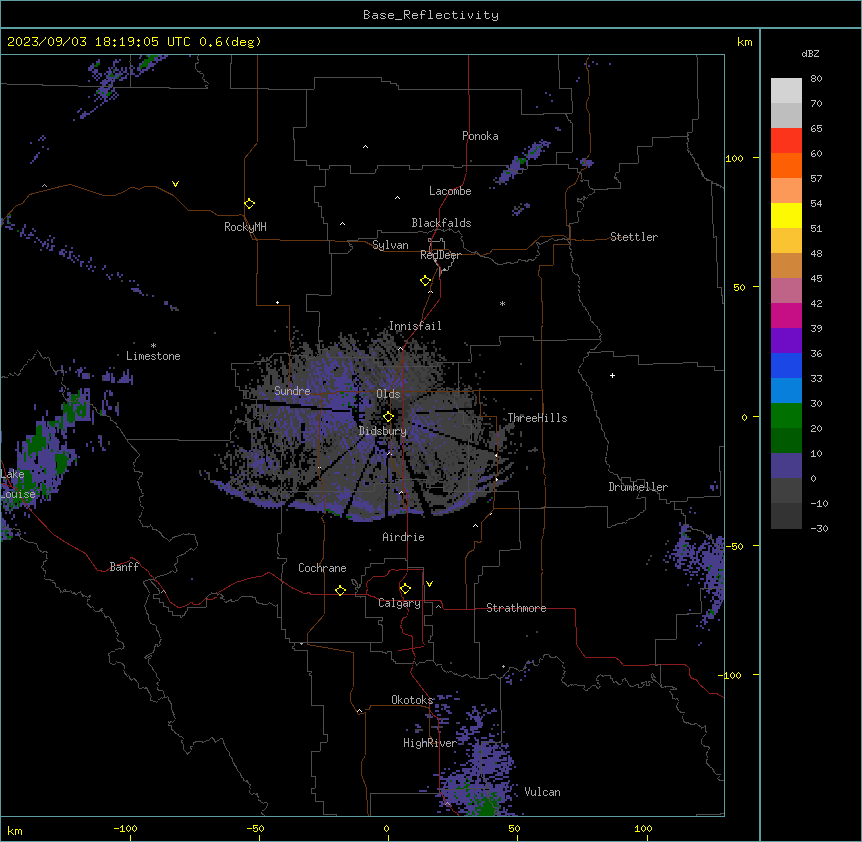Image resolution: width=862 pixels, height=842 pixels.
Task: Click the km unit label at bottom left
Action: [15, 830]
